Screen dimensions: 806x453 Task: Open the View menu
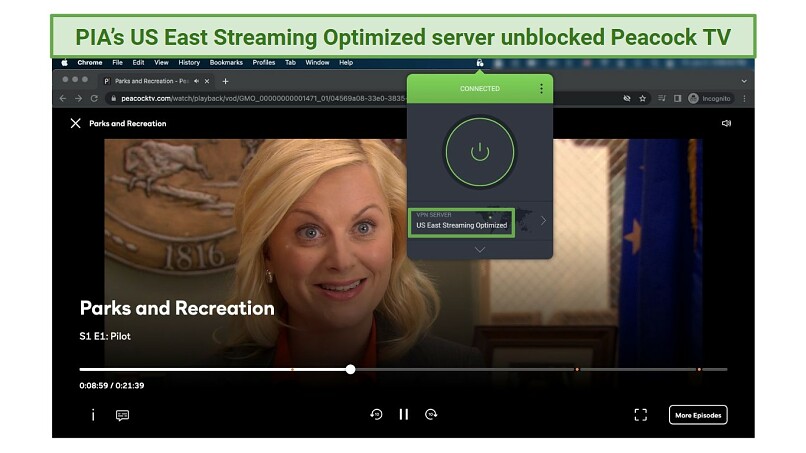pyautogui.click(x=161, y=63)
